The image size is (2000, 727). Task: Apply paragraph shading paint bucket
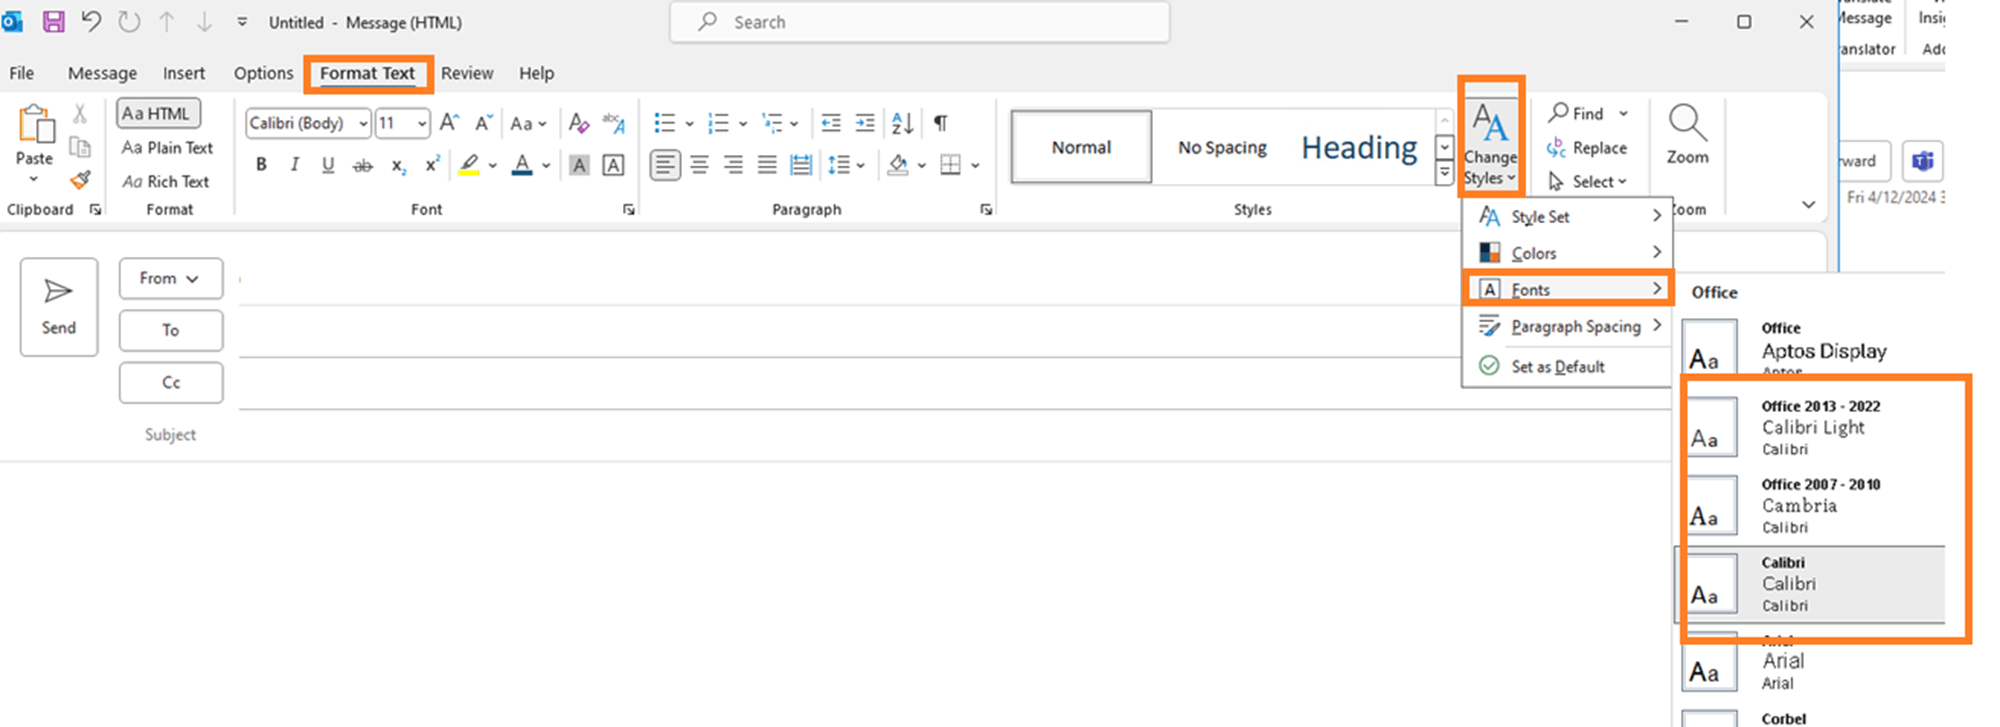898,165
